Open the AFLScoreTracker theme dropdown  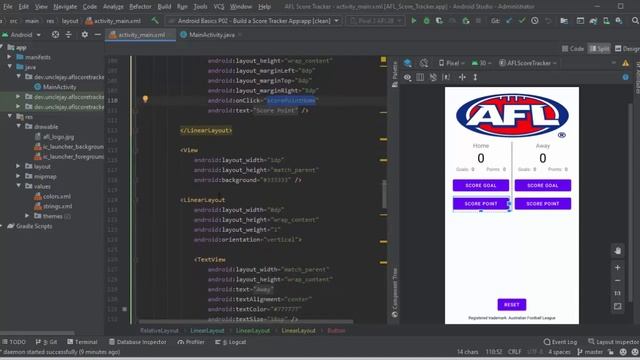(x=527, y=63)
